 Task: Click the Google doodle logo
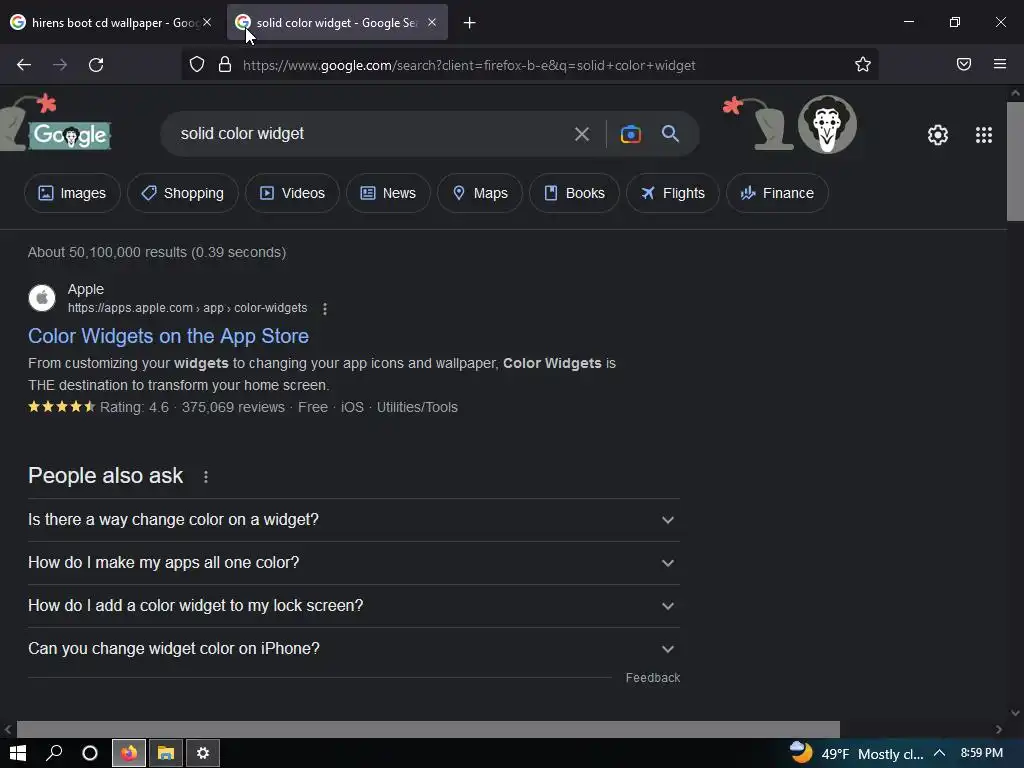(x=69, y=134)
